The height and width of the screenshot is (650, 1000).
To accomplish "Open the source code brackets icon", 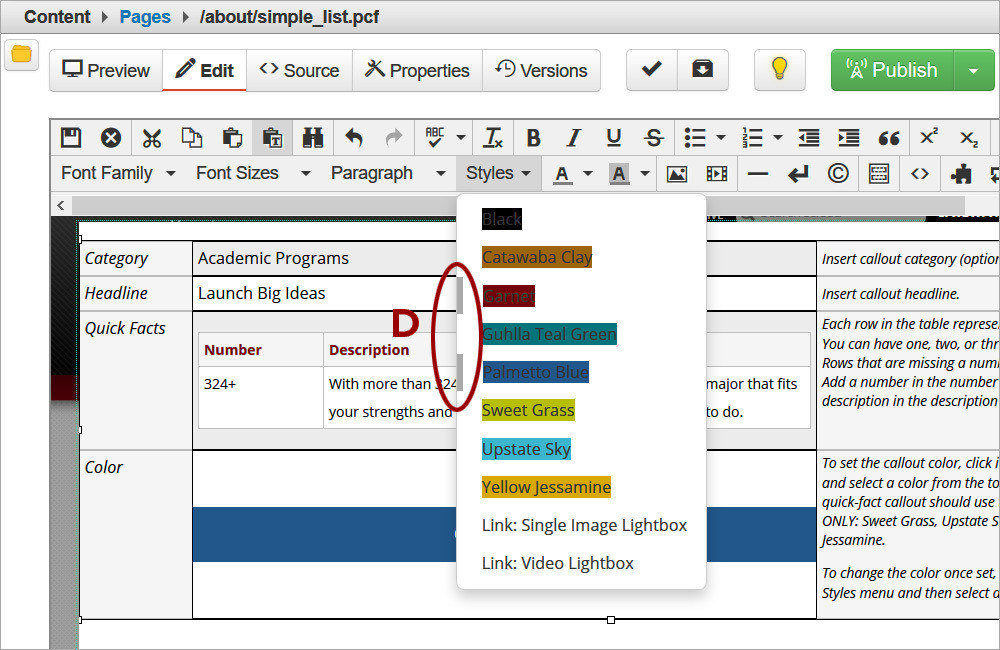I will [920, 174].
